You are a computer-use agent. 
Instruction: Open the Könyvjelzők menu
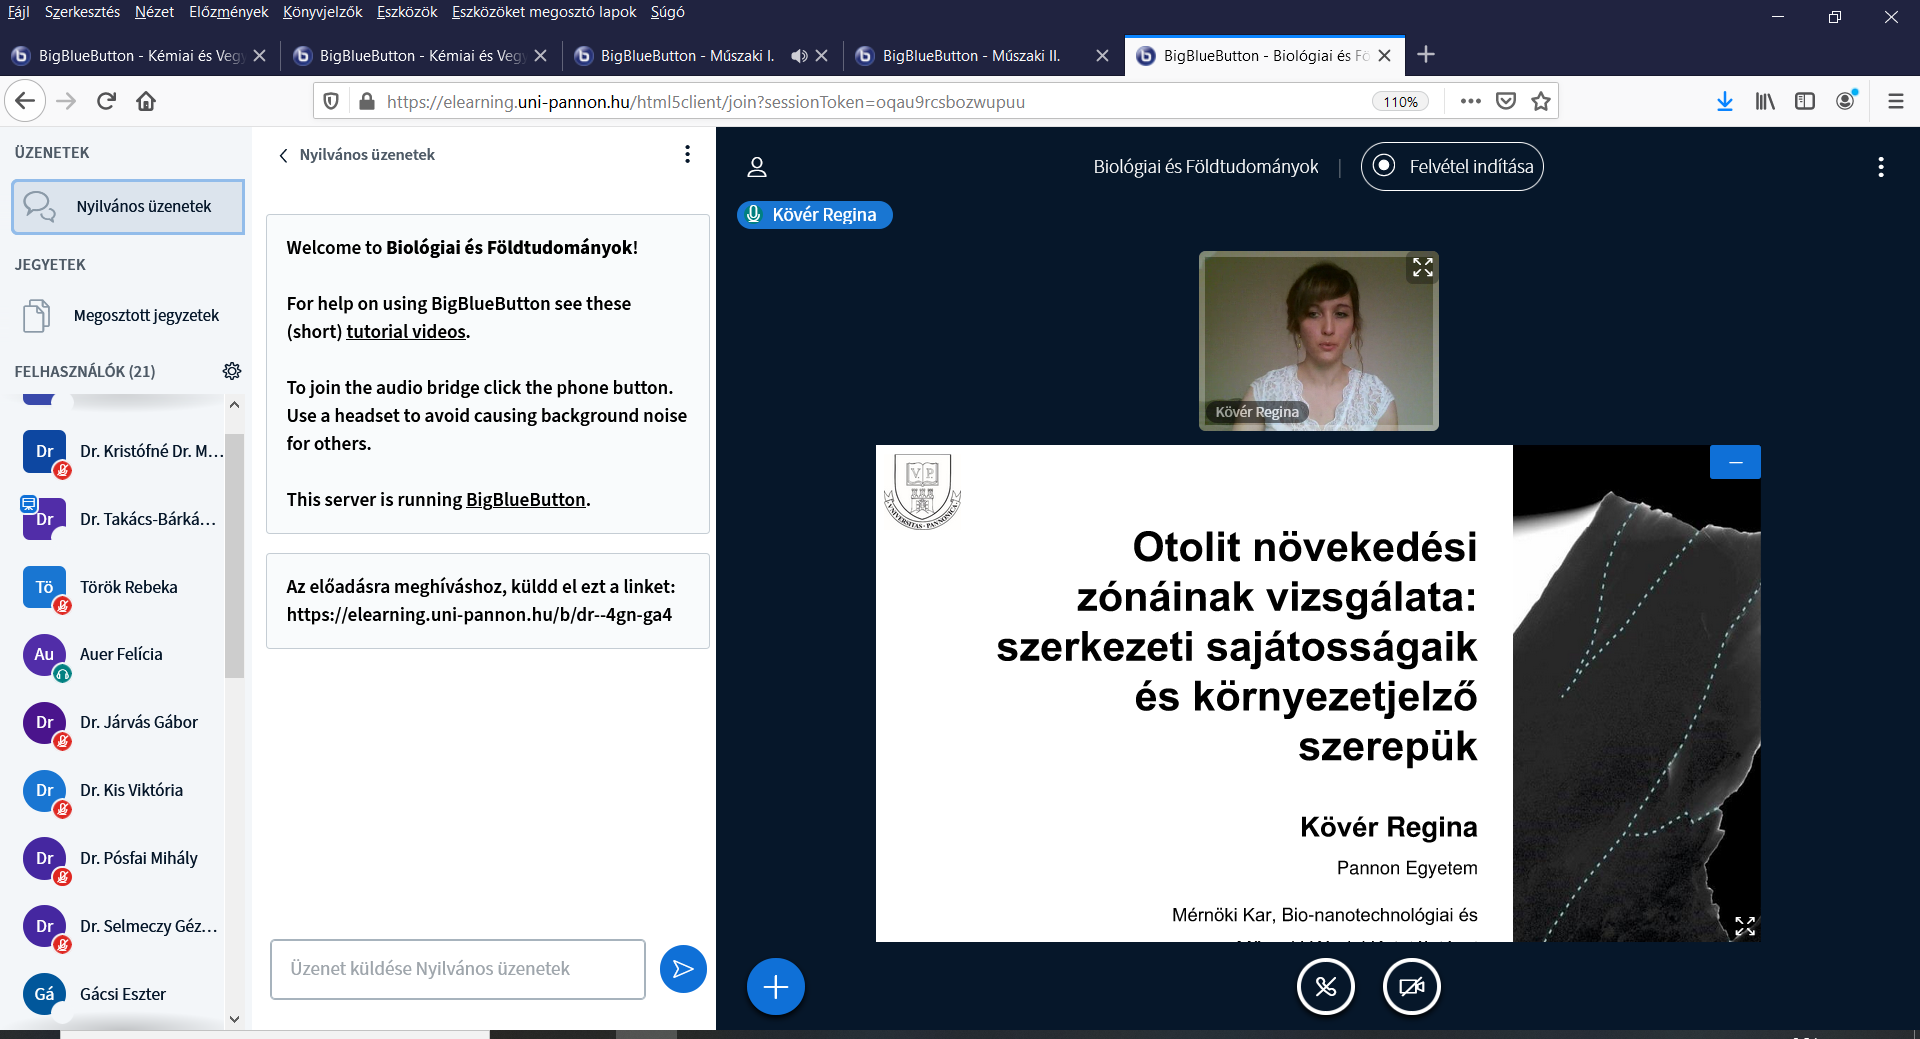pos(322,12)
